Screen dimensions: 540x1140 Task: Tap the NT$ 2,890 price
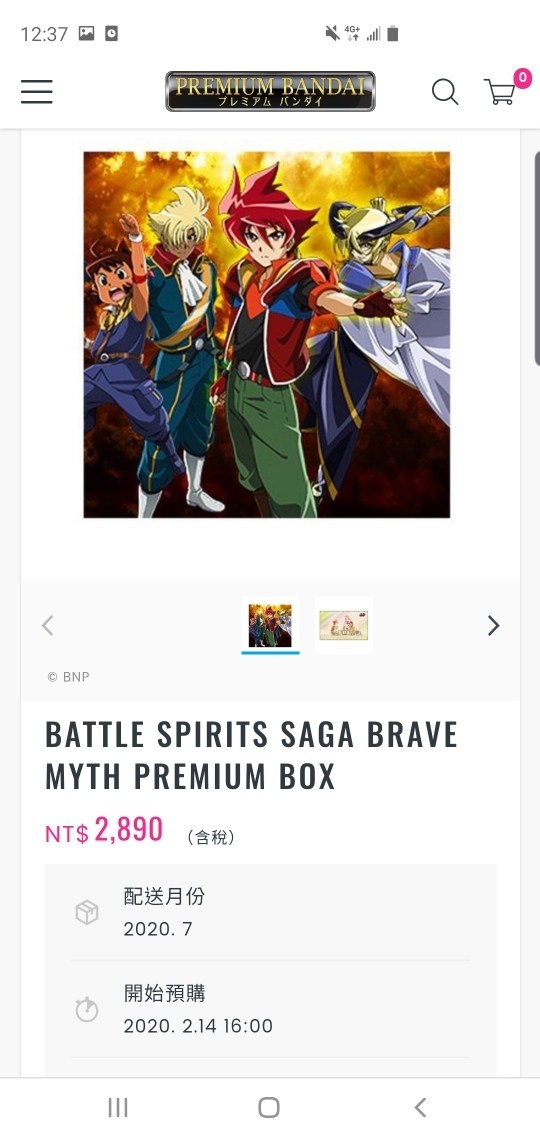point(104,830)
